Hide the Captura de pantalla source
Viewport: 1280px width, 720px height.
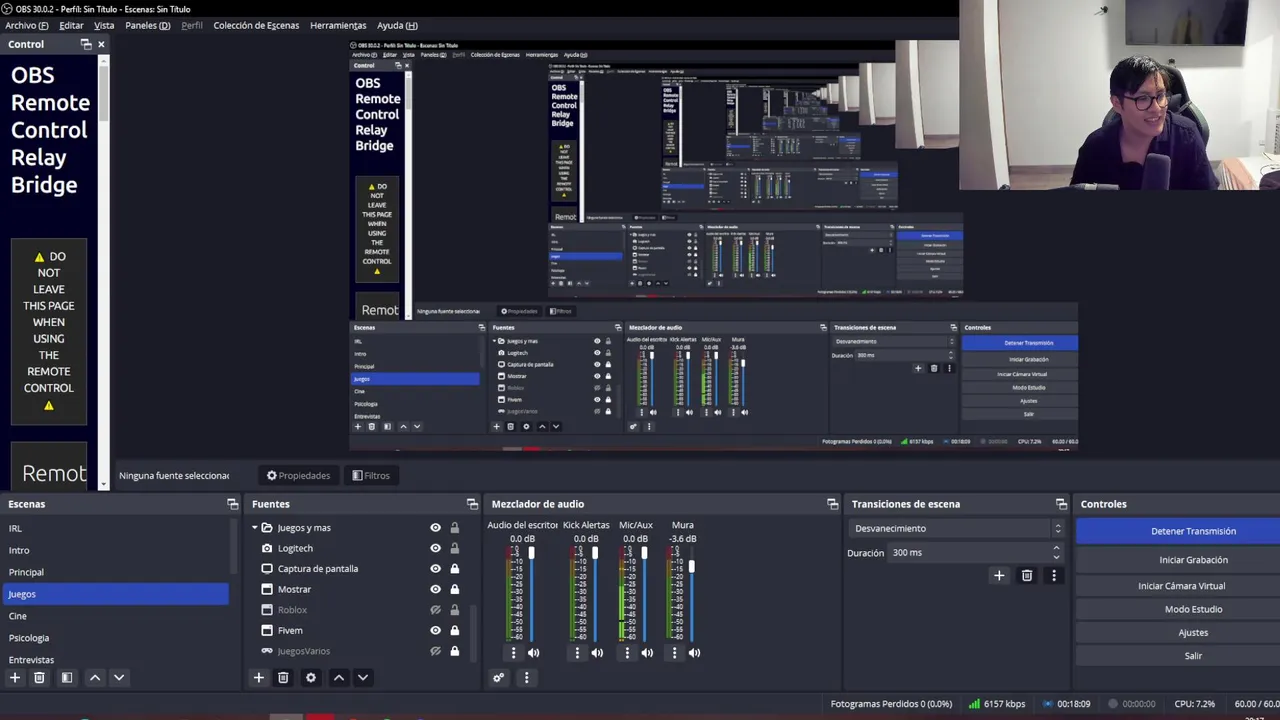pyautogui.click(x=435, y=569)
